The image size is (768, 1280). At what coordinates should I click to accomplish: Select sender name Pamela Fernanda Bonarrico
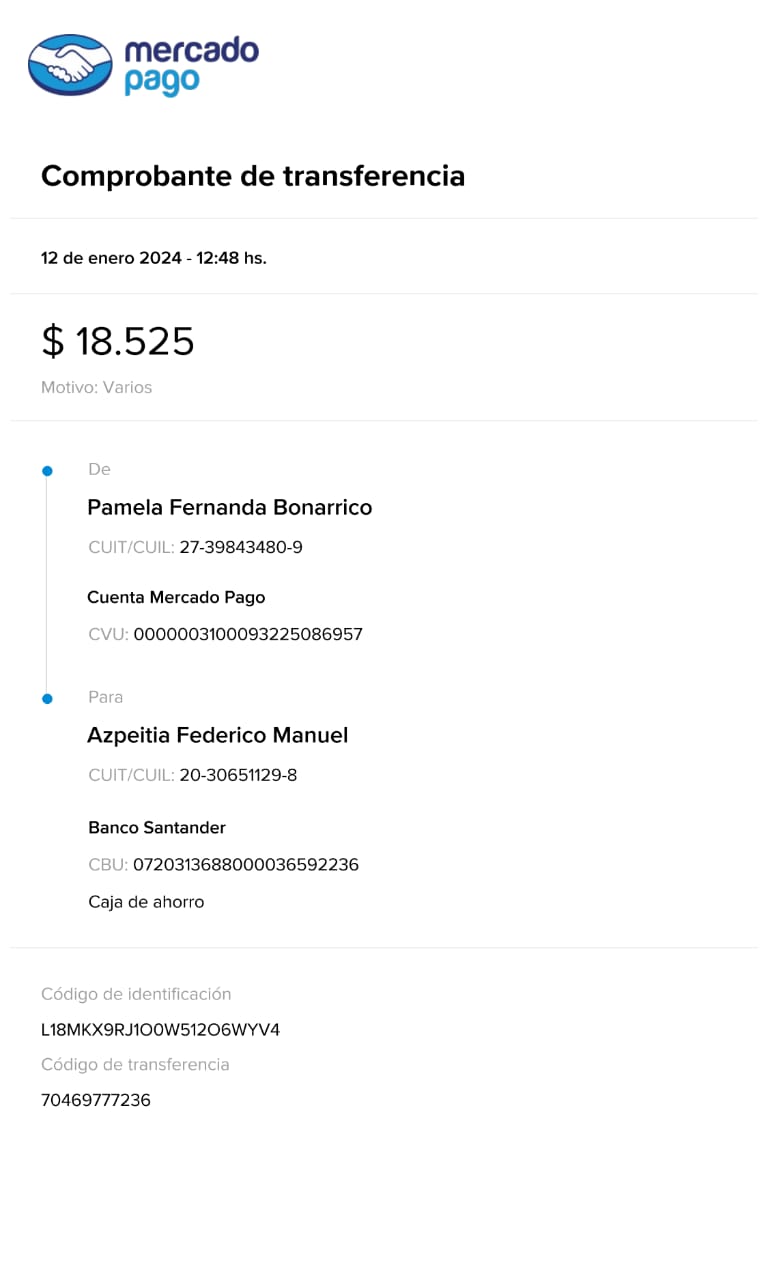(229, 508)
